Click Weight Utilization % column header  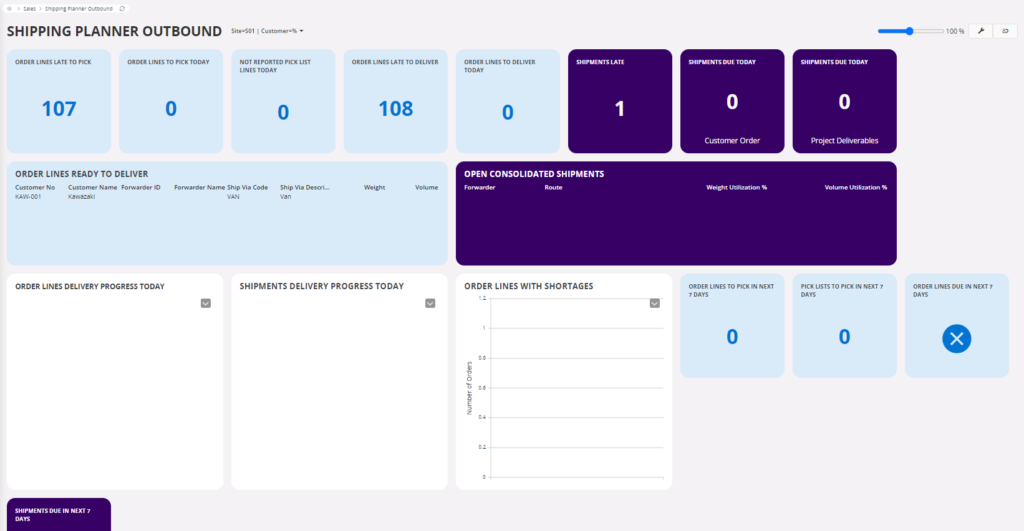tap(736, 187)
